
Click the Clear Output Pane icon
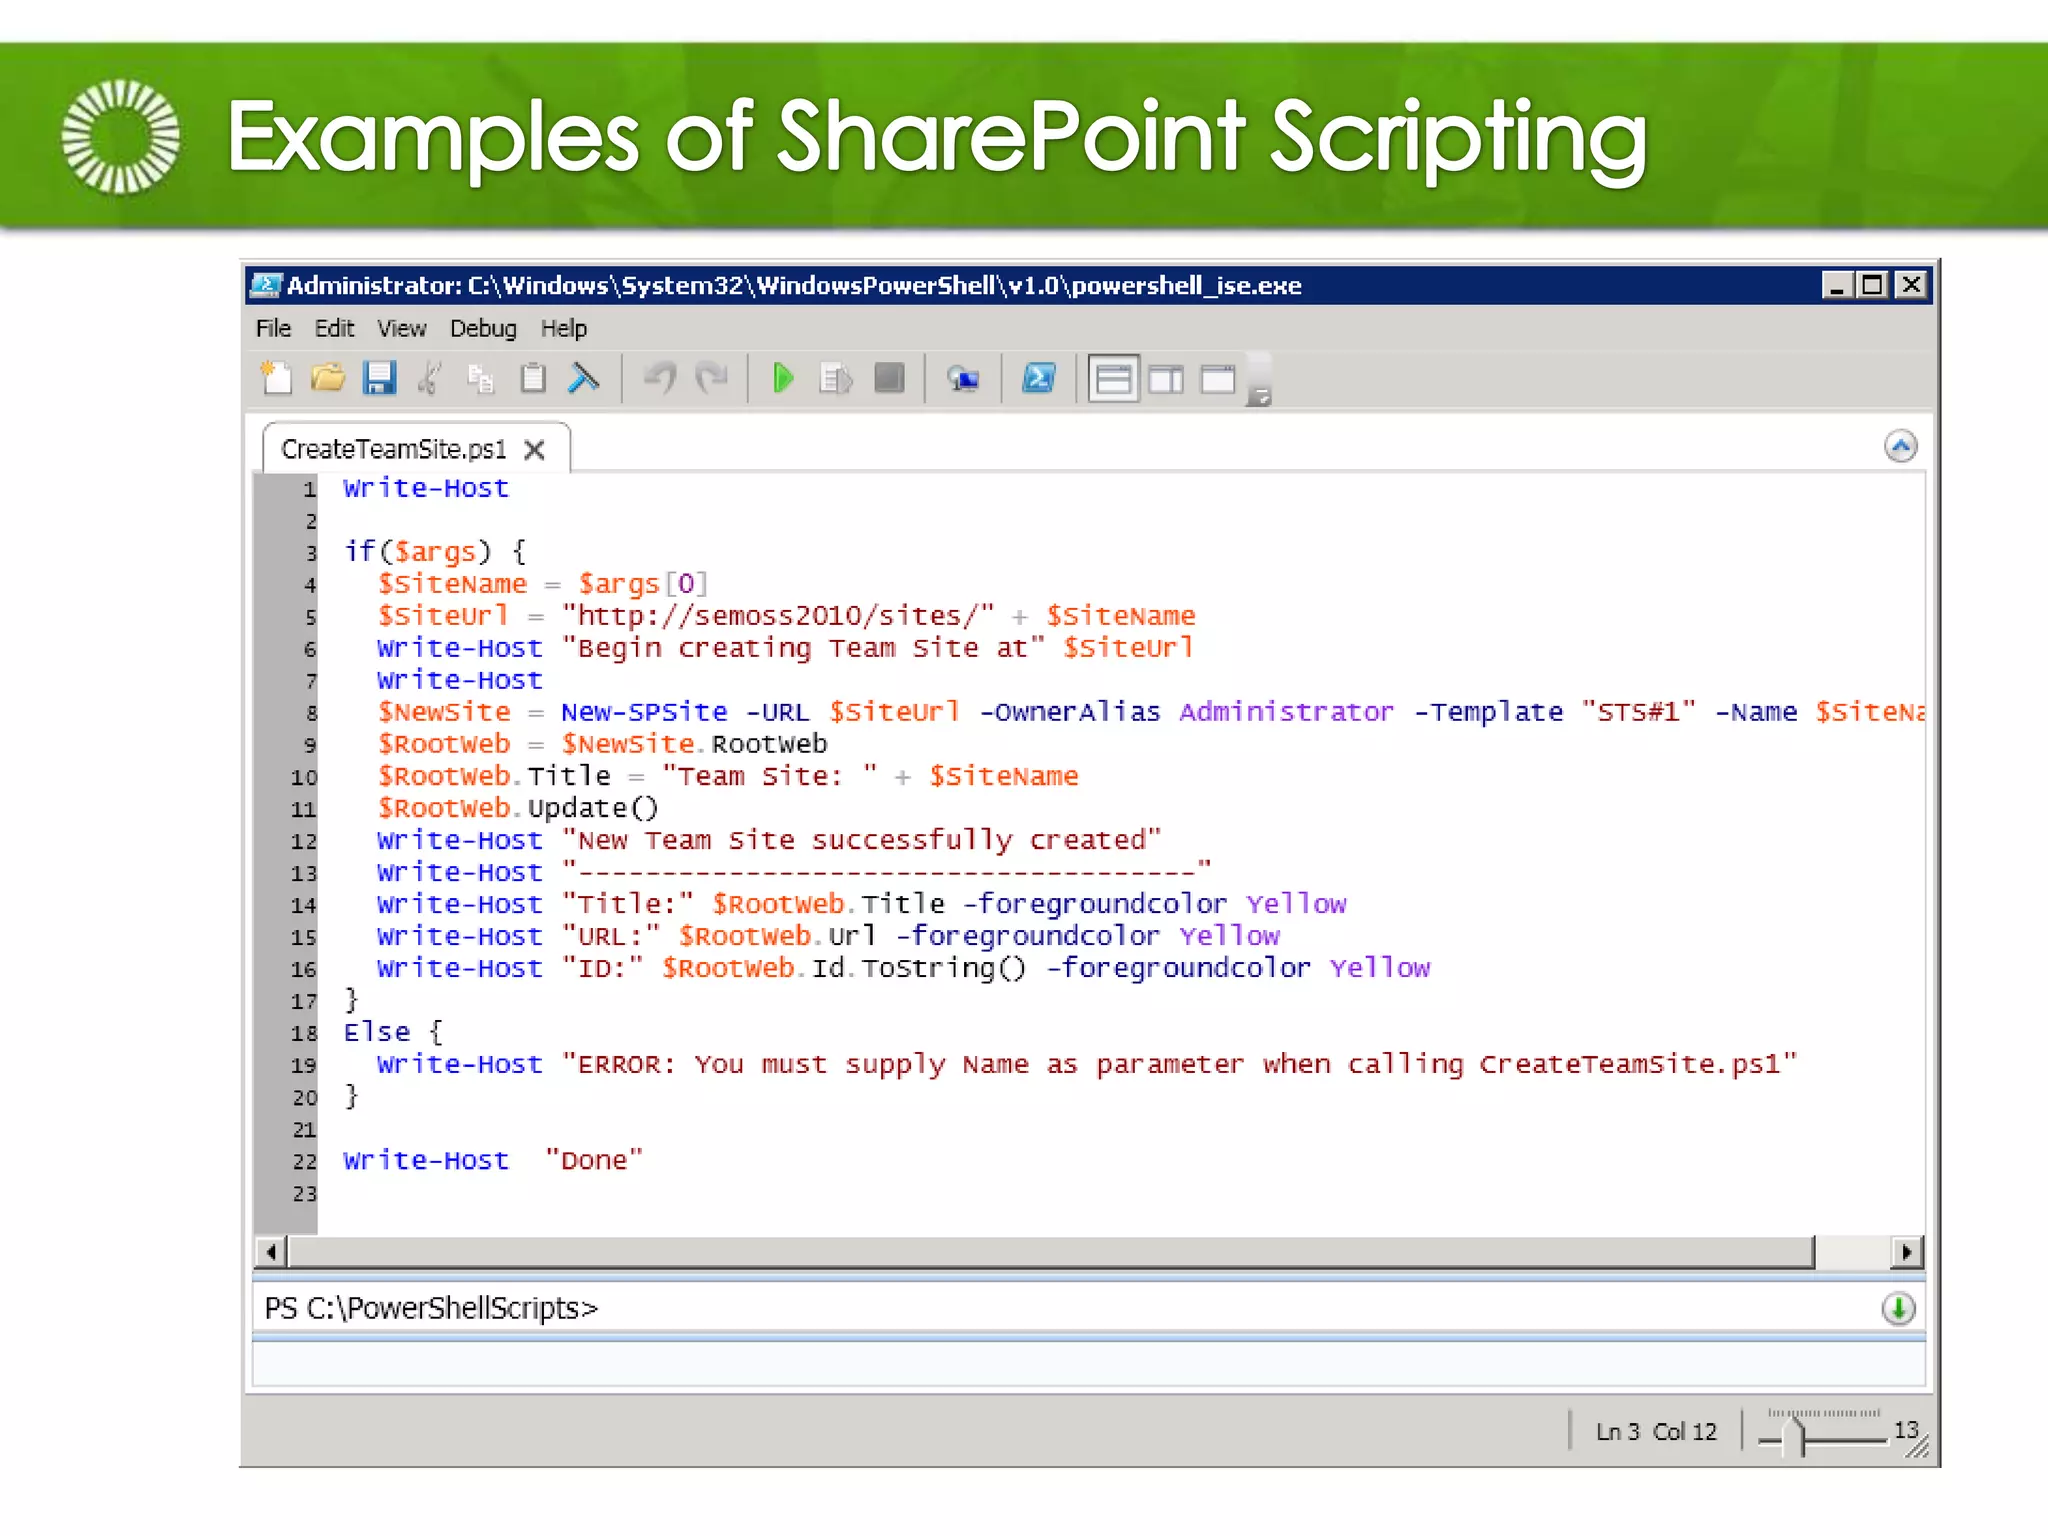[x=584, y=379]
